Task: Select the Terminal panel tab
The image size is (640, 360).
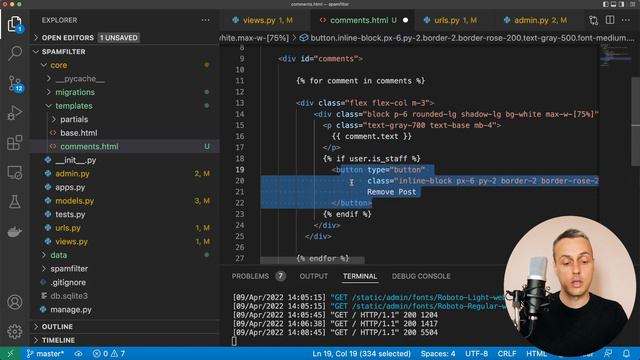Action: click(360, 276)
